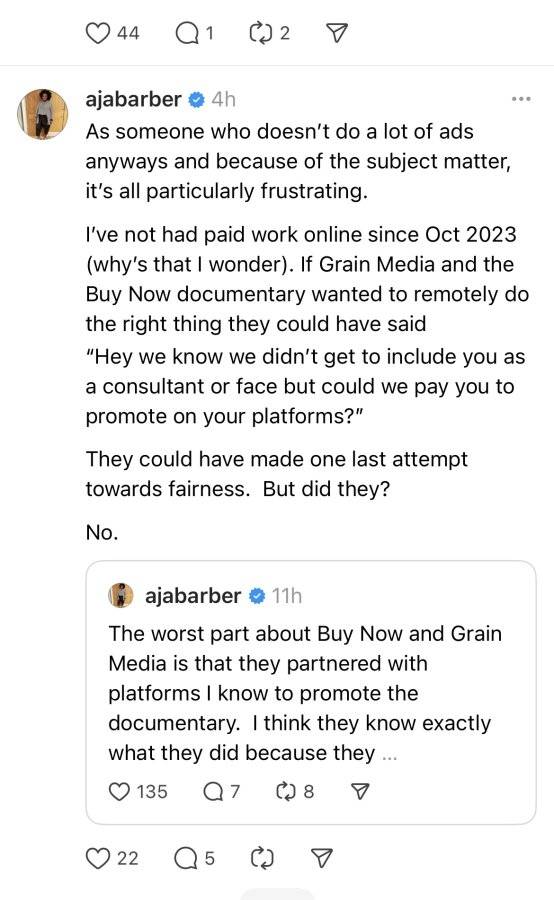Open the small ajabarber avatar in quoted post
Image resolution: width=554 pixels, height=900 pixels.
click(x=121, y=595)
